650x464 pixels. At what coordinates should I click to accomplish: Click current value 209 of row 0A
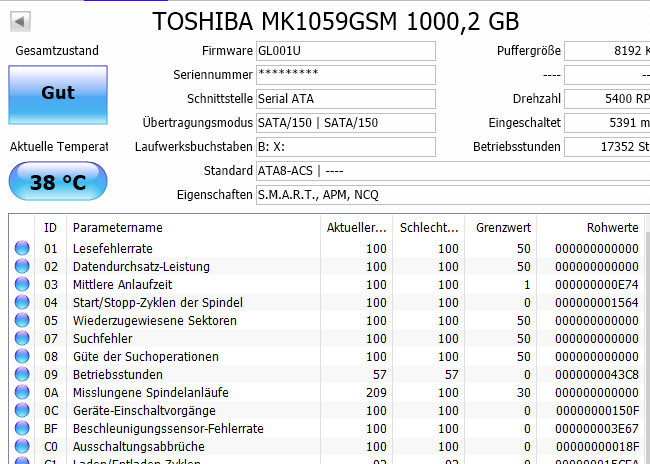click(x=376, y=392)
